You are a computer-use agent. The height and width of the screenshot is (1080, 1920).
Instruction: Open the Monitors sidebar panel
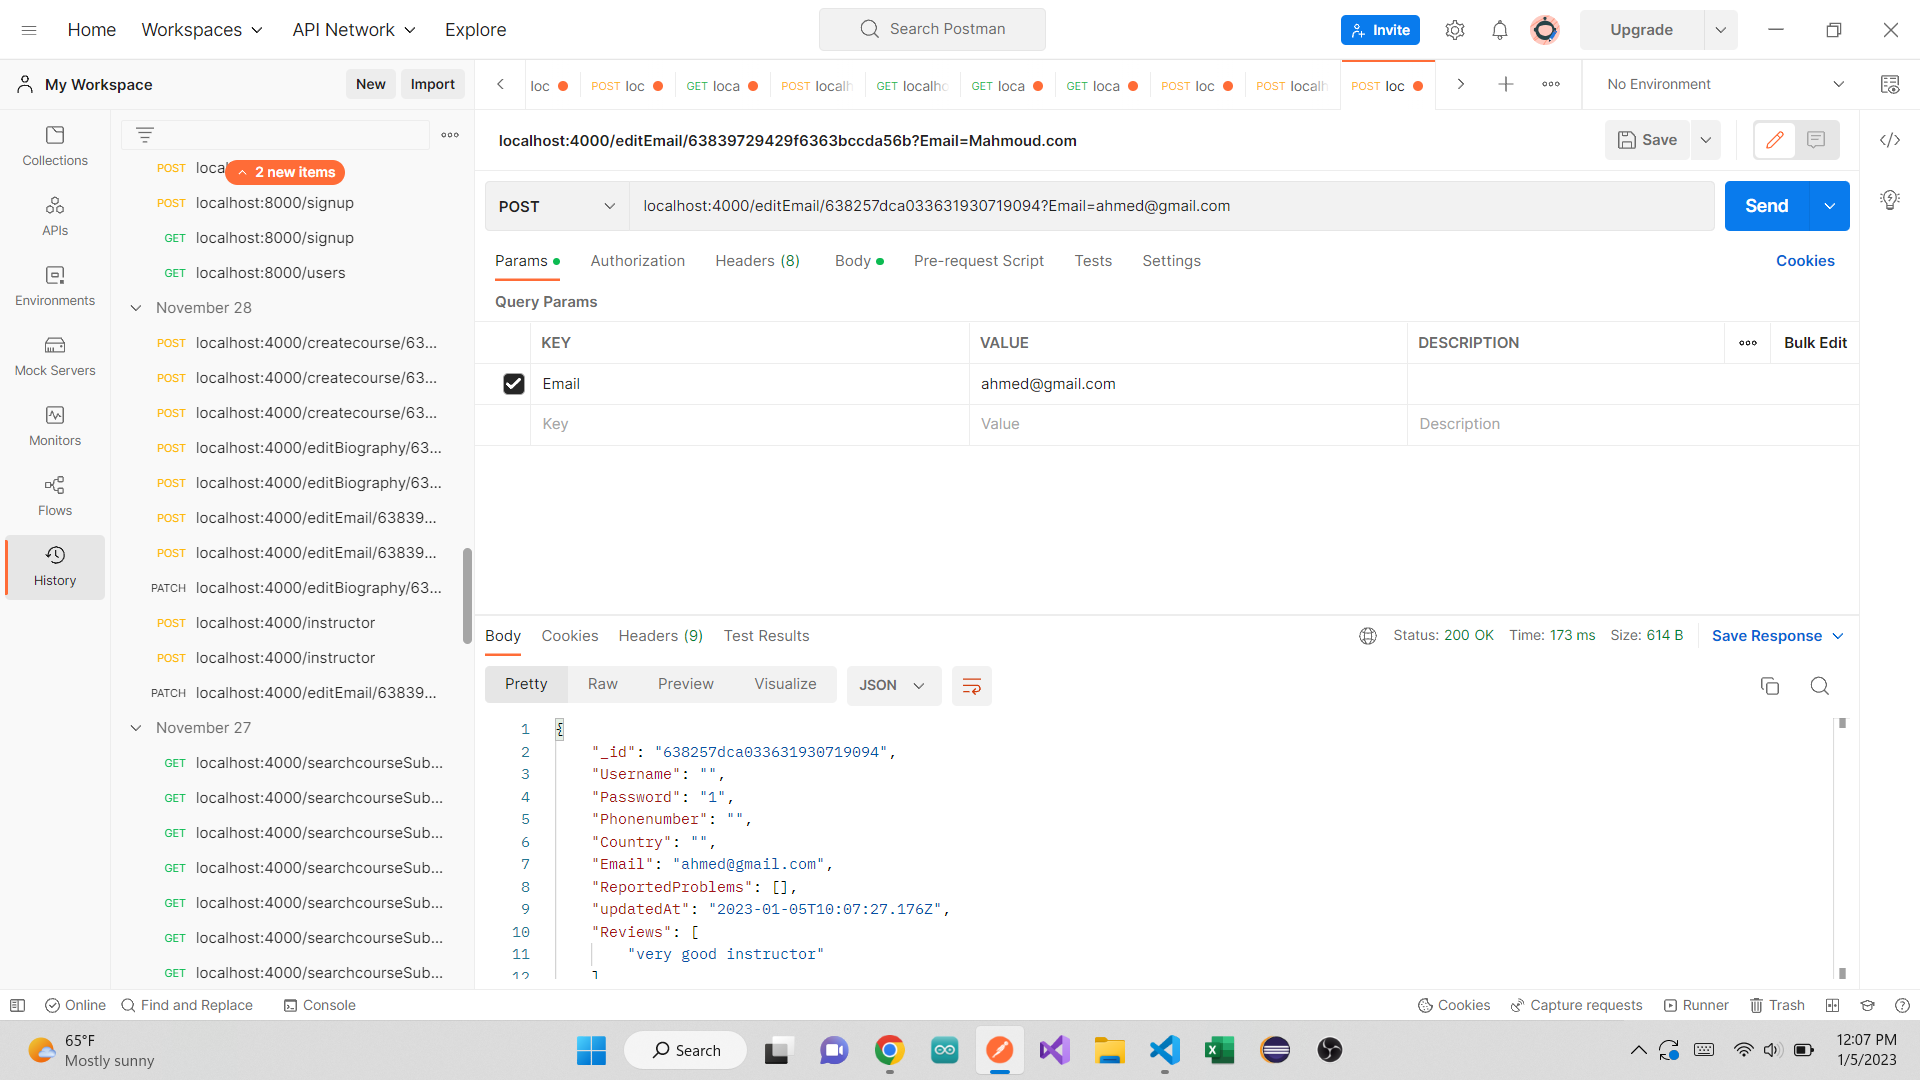(55, 426)
